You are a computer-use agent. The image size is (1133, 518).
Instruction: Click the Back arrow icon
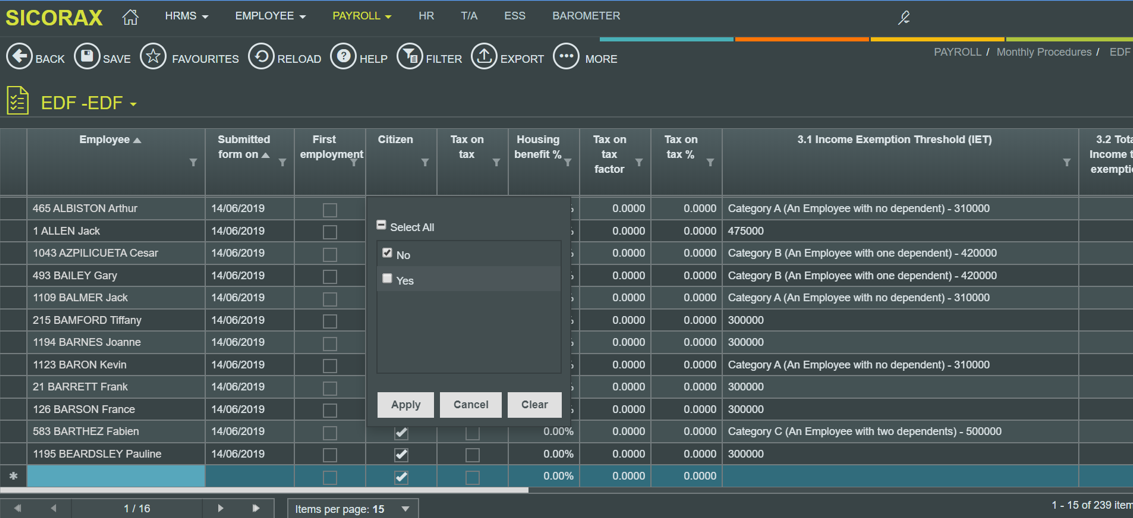[x=19, y=57]
